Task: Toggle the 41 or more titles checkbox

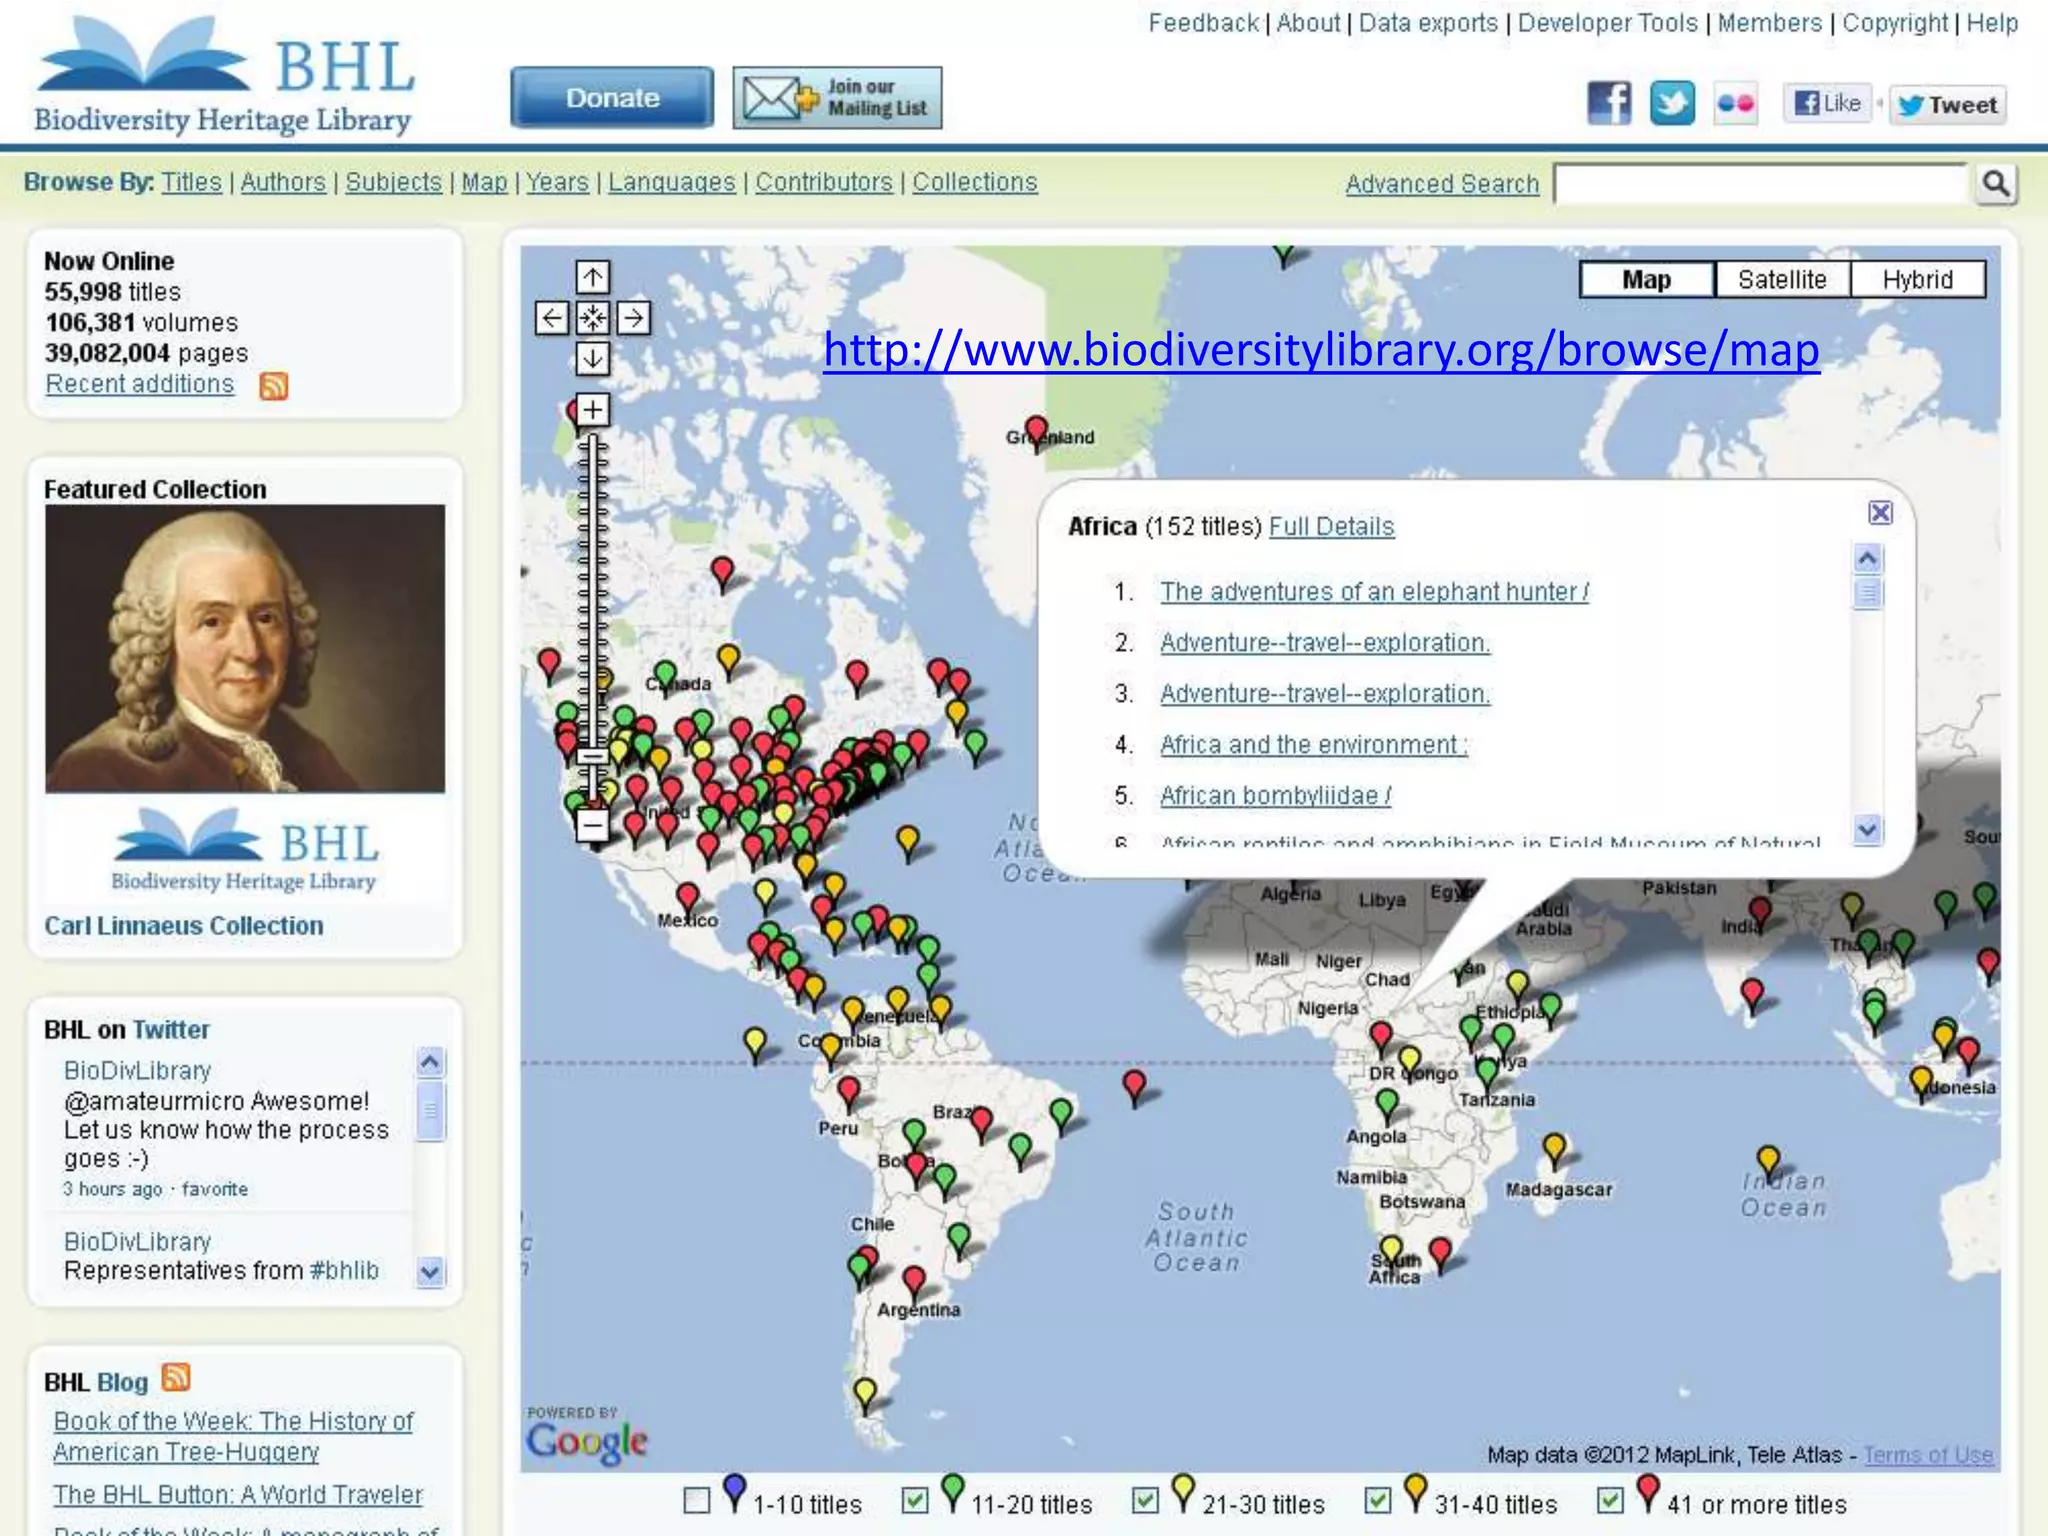Action: [1610, 1500]
